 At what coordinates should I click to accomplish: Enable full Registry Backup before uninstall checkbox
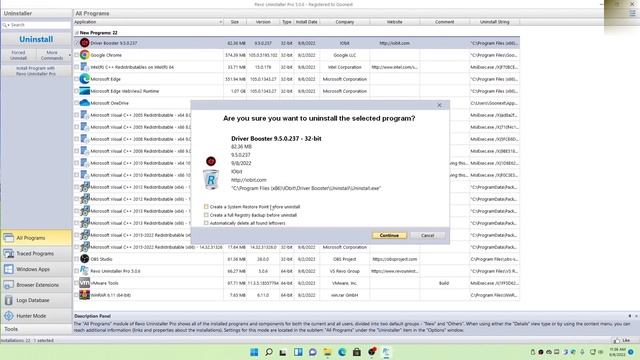click(206, 215)
